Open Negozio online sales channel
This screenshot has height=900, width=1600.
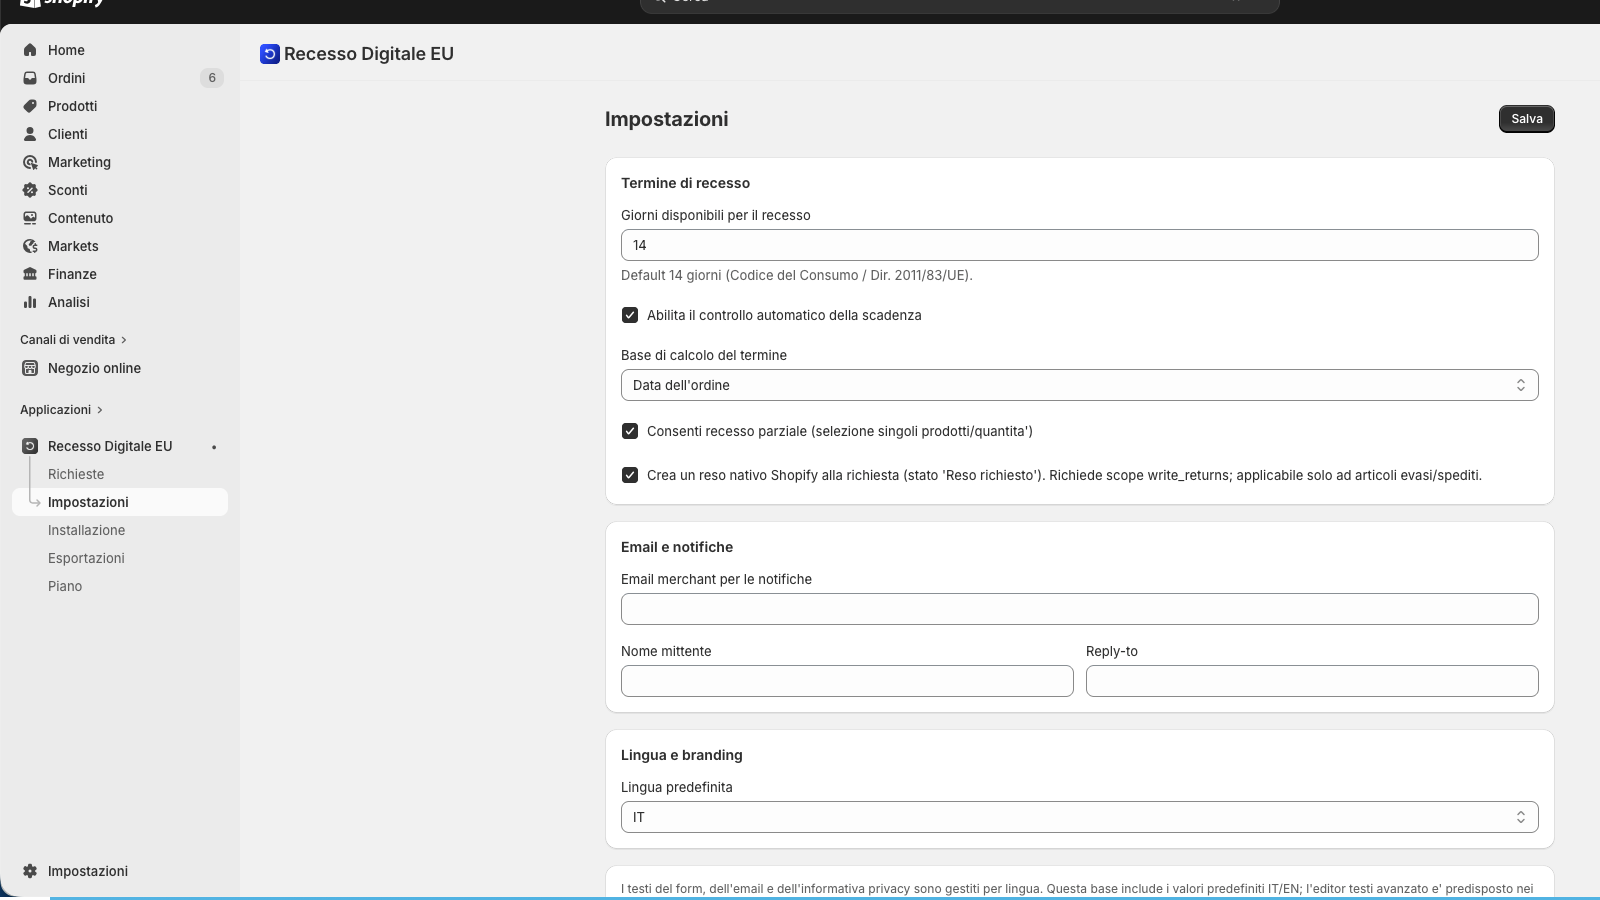[120, 368]
